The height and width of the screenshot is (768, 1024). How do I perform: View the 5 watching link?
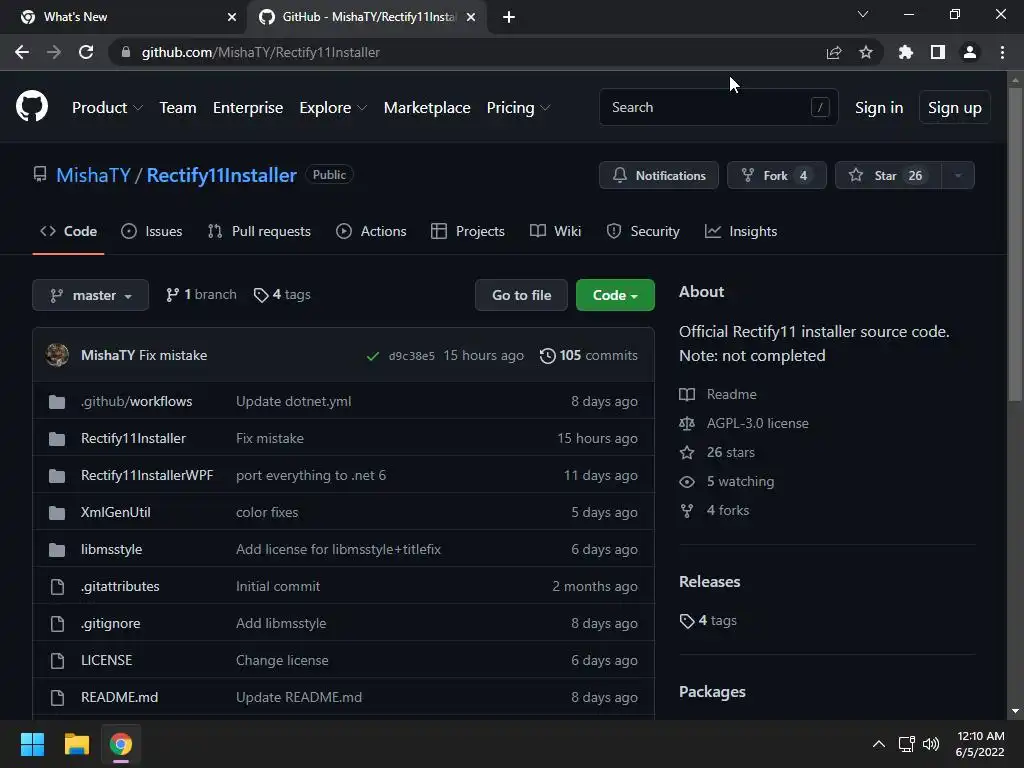pyautogui.click(x=741, y=481)
